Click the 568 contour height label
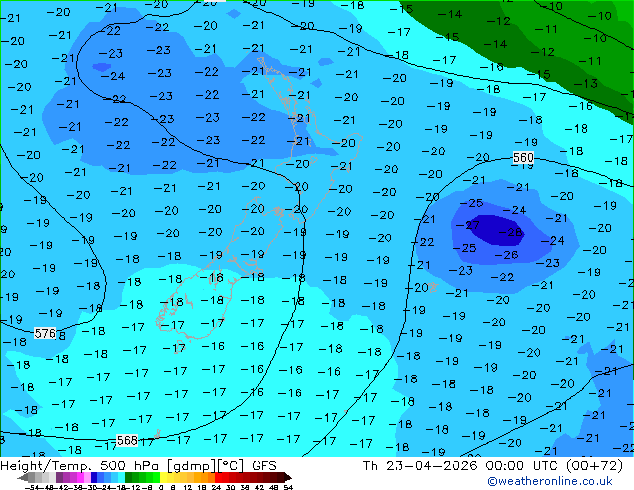The height and width of the screenshot is (490, 634). pos(127,440)
